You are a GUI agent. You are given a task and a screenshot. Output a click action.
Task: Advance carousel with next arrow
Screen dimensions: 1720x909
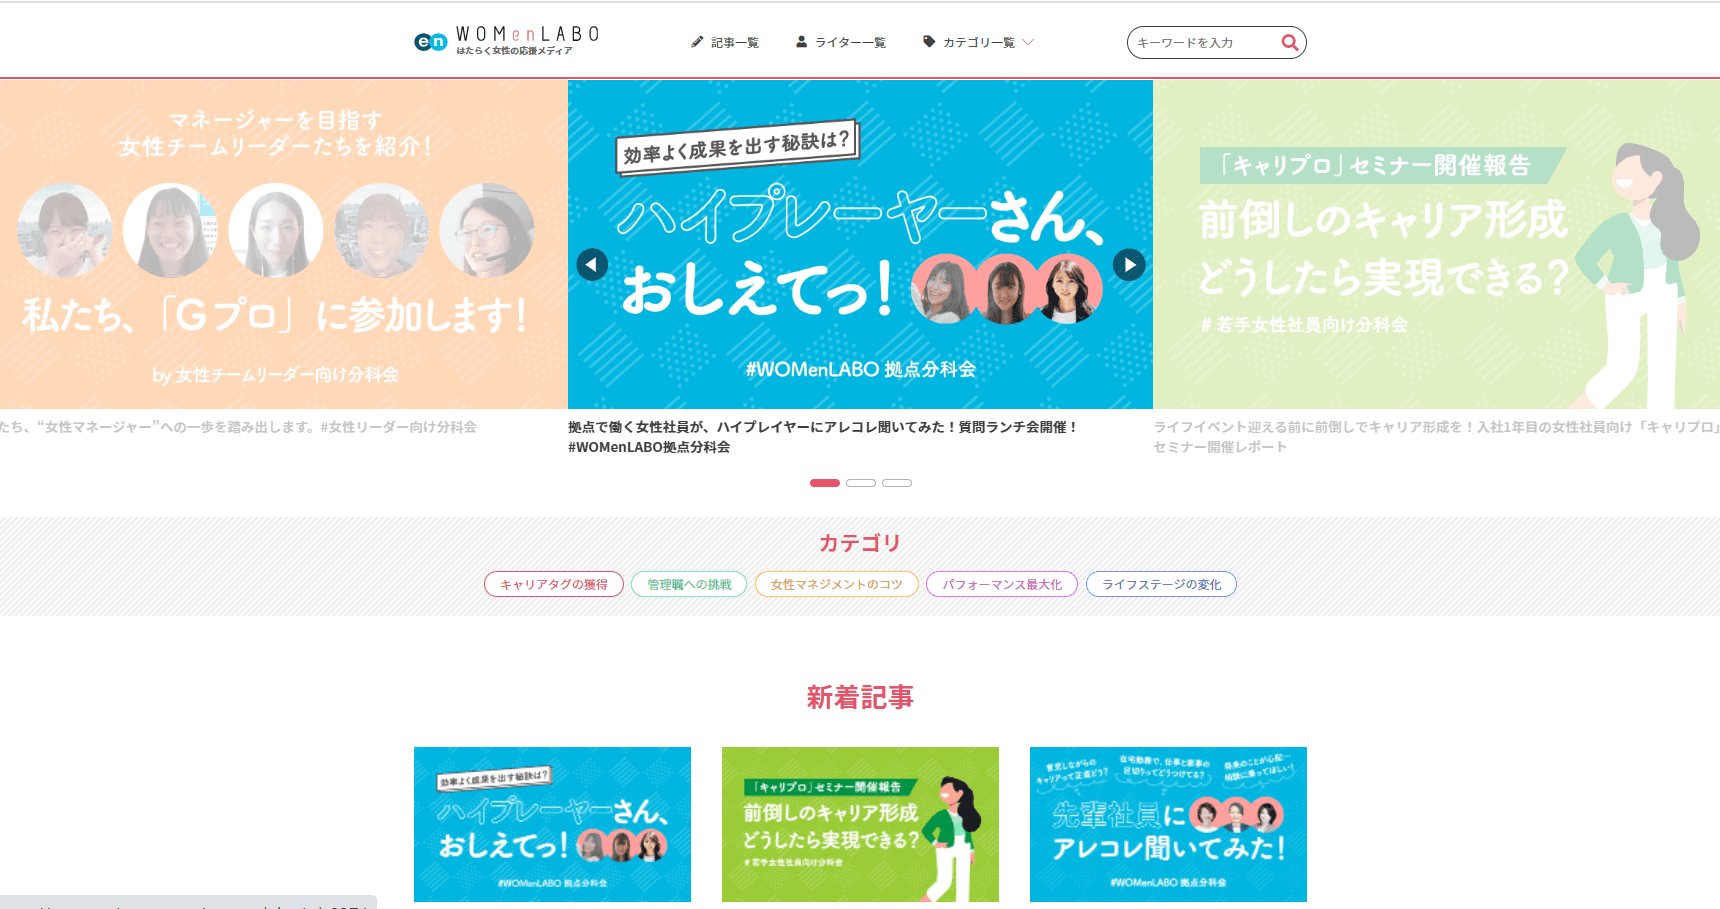[1129, 265]
